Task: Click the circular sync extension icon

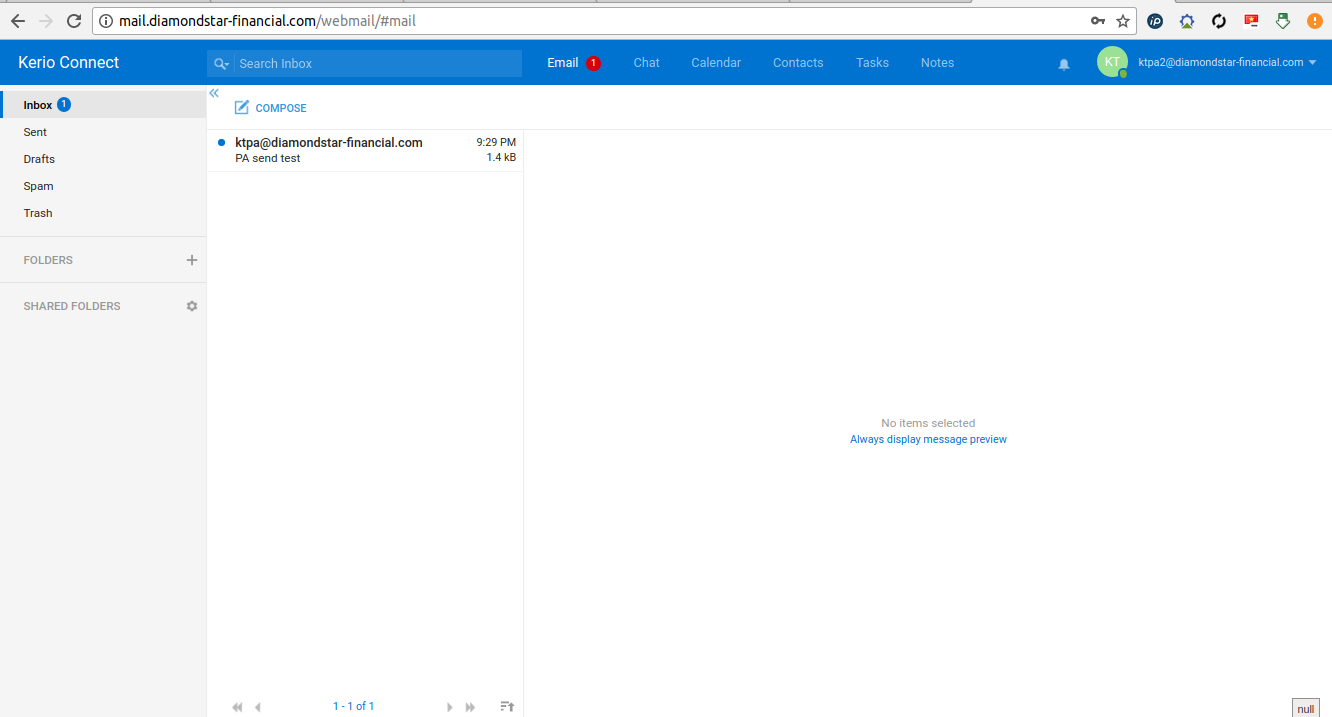Action: click(x=1219, y=21)
